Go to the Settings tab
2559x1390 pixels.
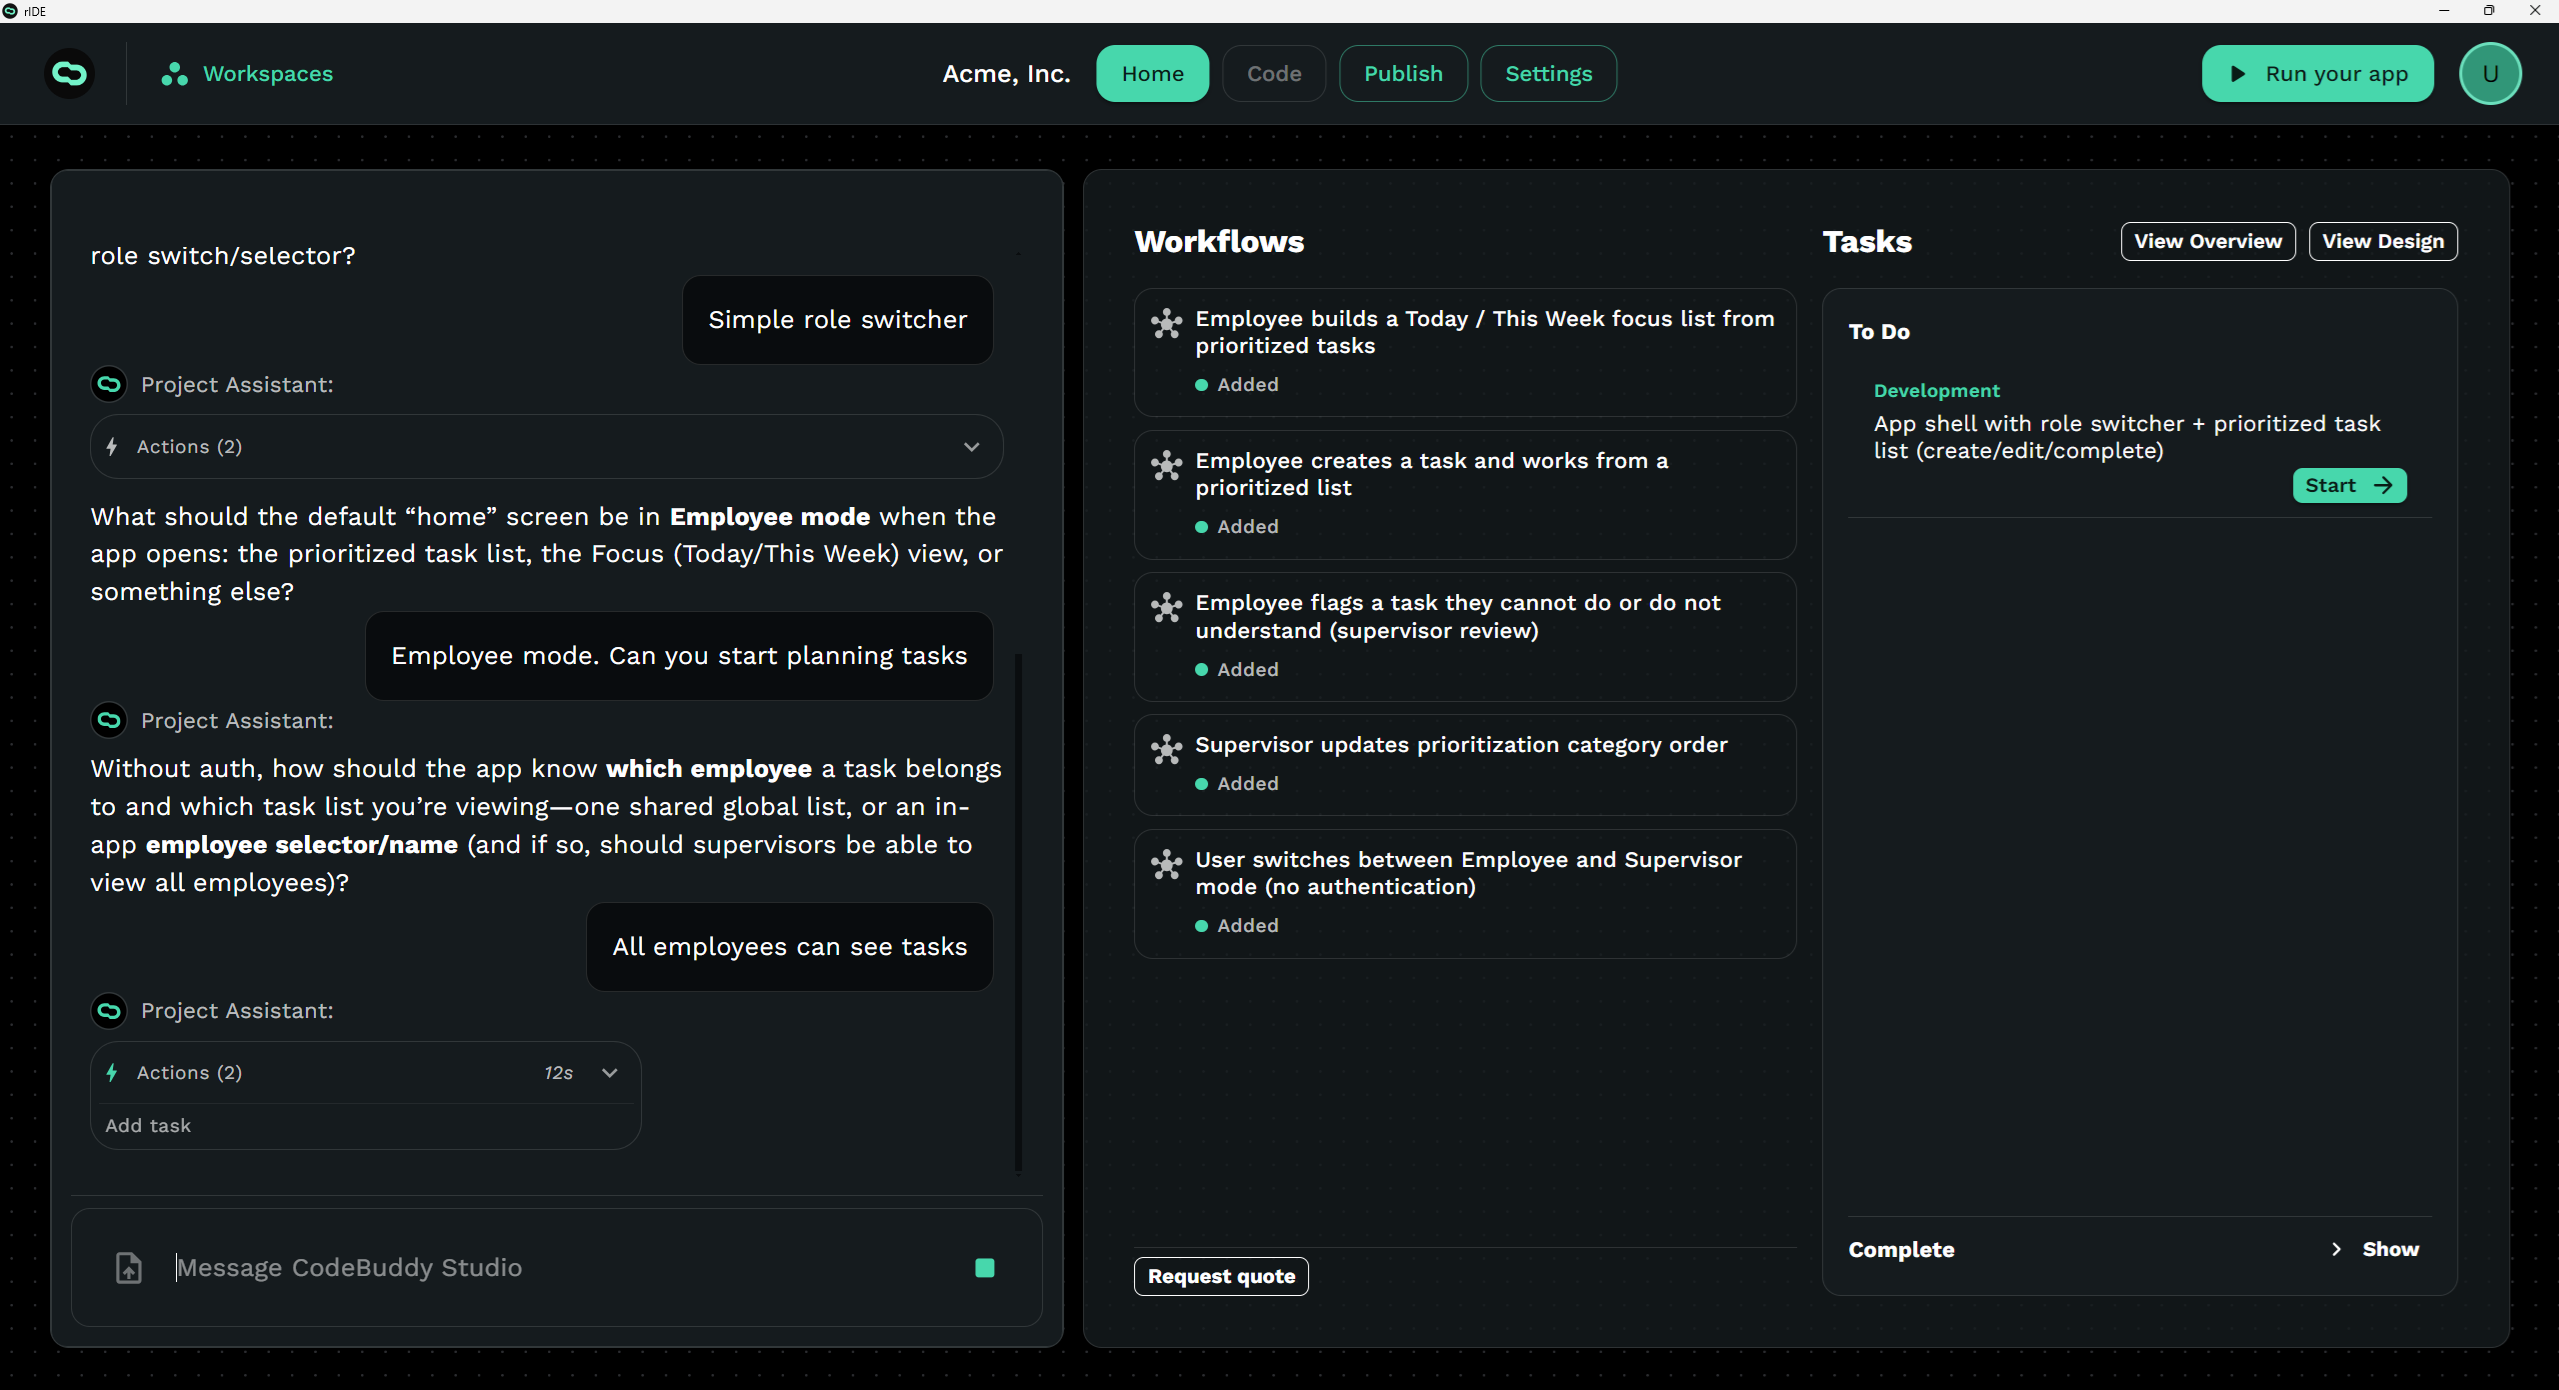click(x=1548, y=74)
